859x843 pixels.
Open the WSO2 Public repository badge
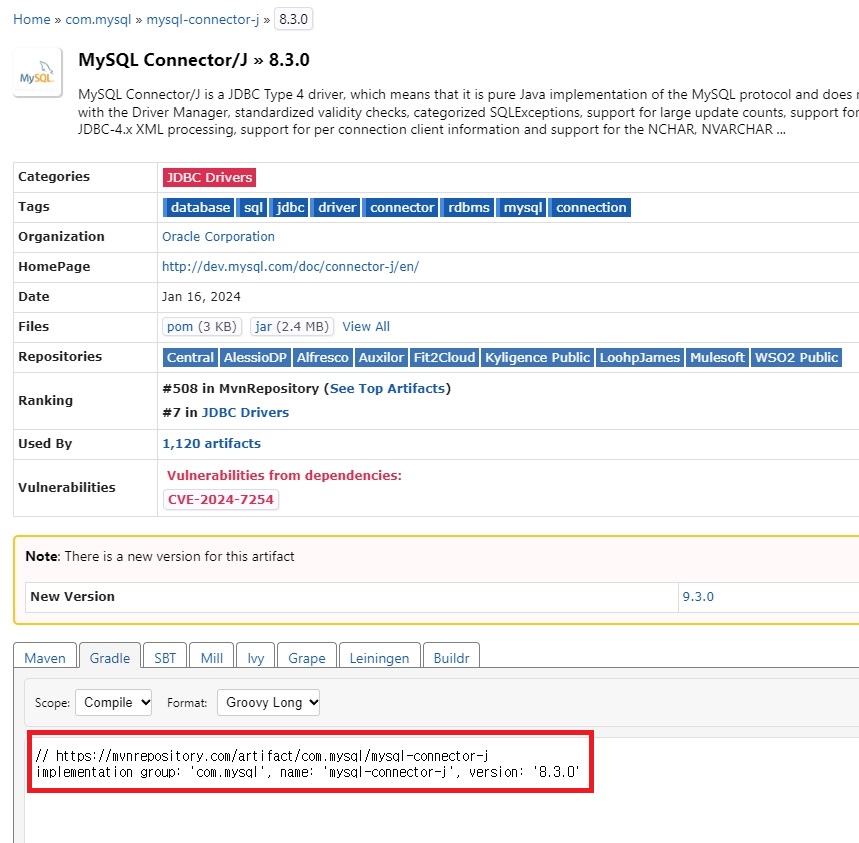pyautogui.click(x=796, y=358)
